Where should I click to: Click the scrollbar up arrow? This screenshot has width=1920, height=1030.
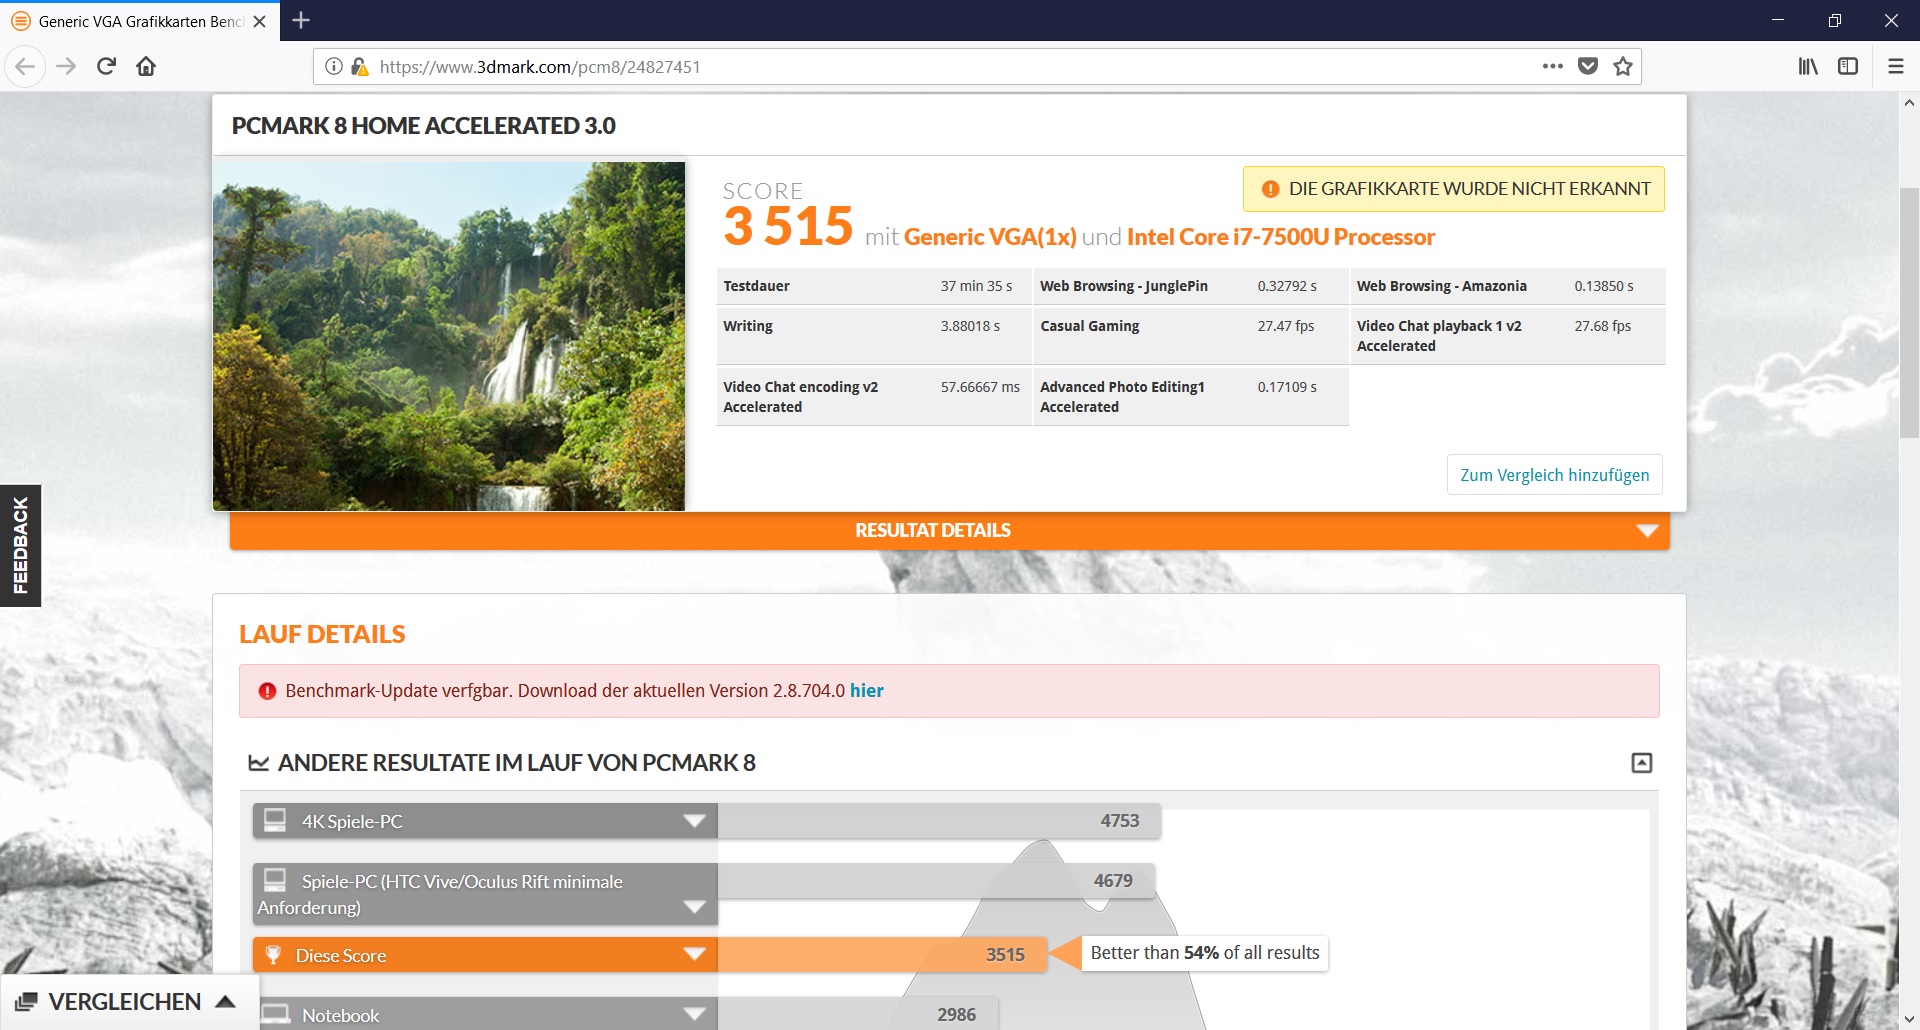coord(1909,102)
